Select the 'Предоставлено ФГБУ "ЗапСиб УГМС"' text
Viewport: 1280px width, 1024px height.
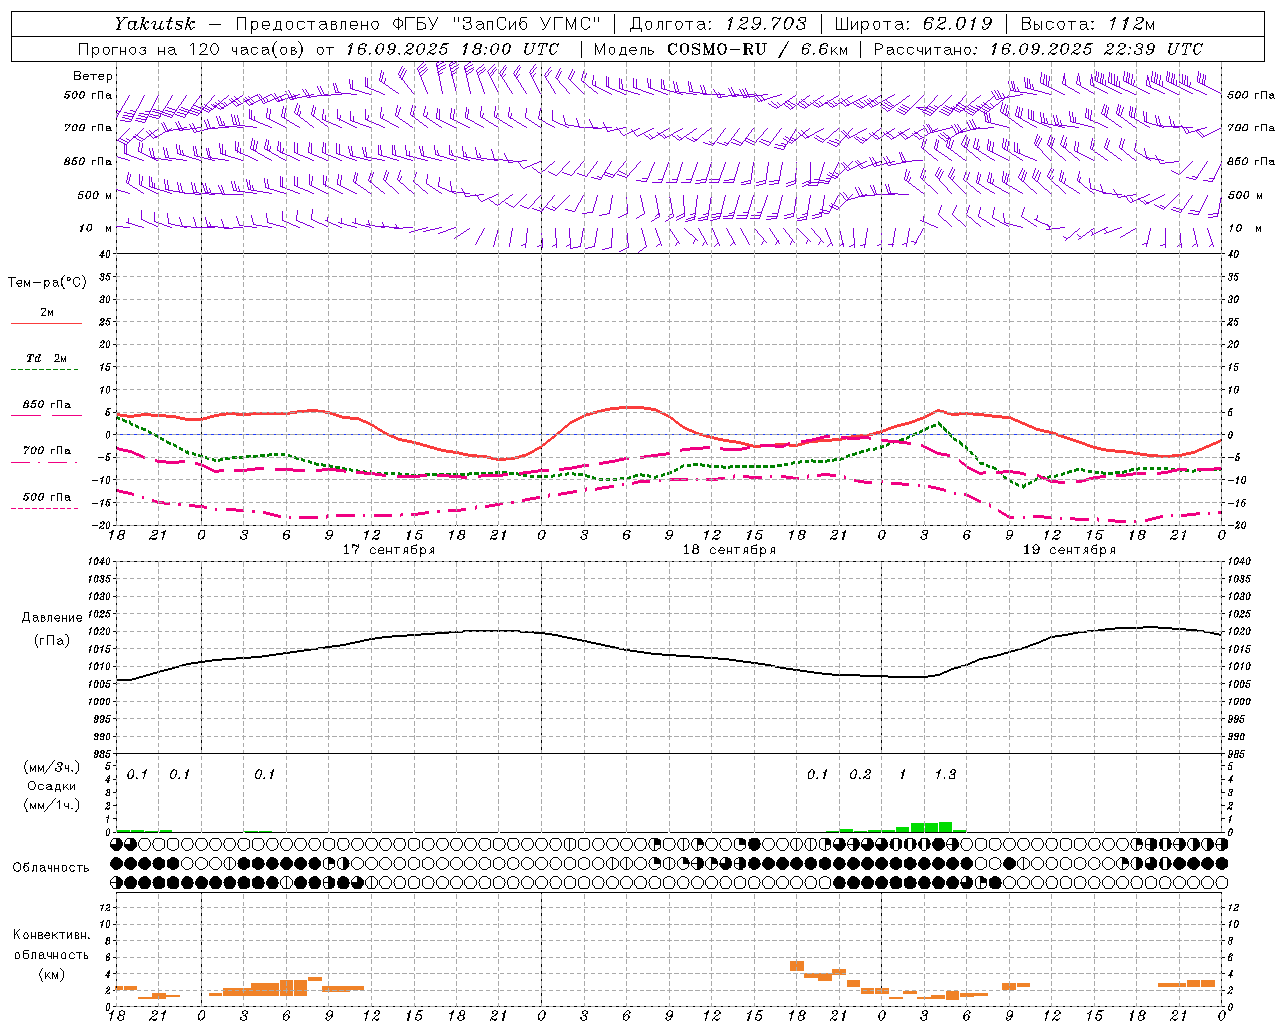tap(418, 24)
